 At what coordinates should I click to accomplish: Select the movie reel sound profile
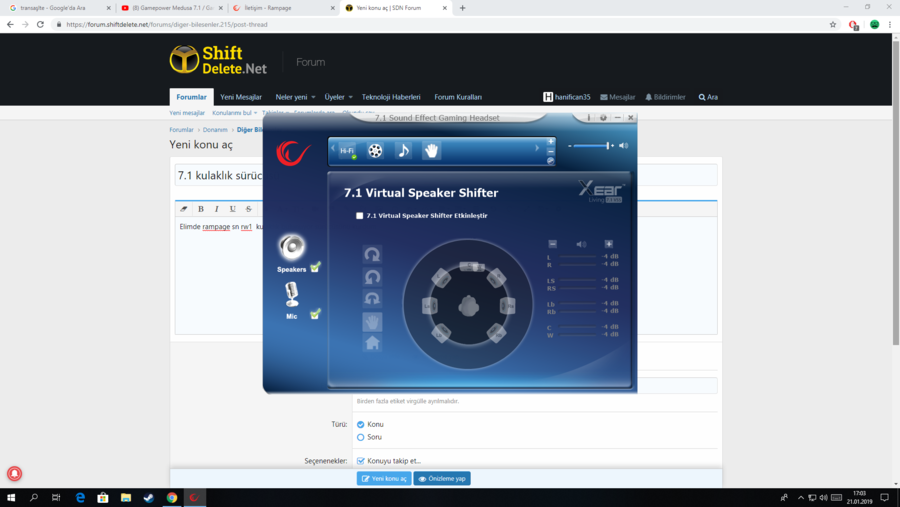(375, 151)
